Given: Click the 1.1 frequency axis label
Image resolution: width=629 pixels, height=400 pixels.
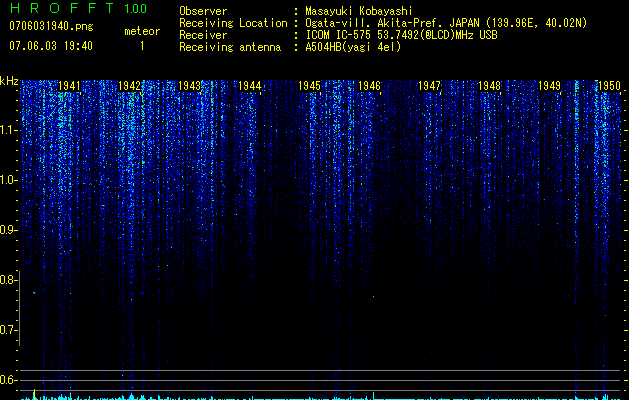Looking at the screenshot, I should tap(9, 130).
